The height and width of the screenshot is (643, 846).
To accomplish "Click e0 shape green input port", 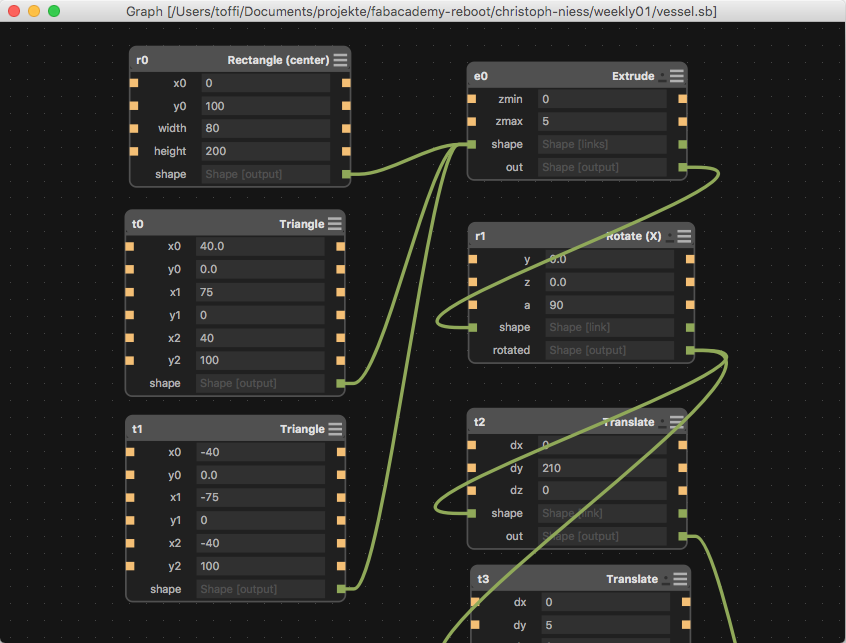I will click(472, 144).
